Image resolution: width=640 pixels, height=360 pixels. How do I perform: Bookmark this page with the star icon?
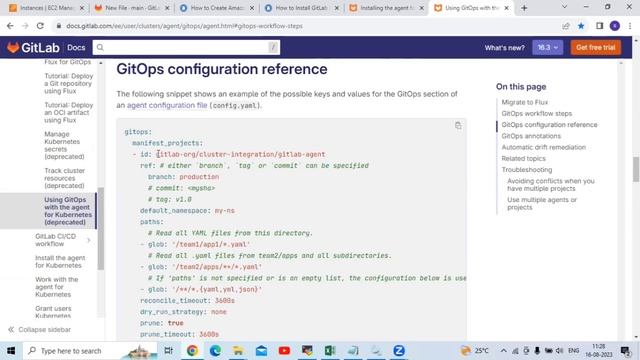tap(581, 26)
